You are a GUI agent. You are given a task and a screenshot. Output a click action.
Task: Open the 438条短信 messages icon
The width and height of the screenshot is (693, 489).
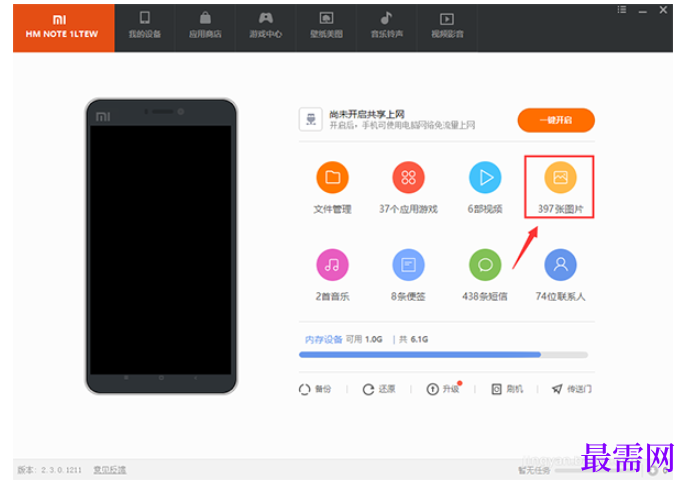(485, 265)
